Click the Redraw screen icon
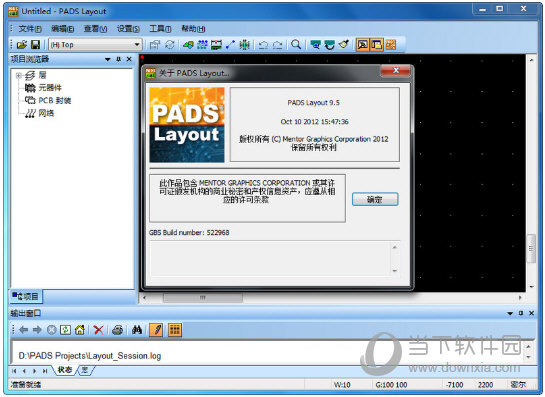Image resolution: width=545 pixels, height=397 pixels. click(329, 44)
